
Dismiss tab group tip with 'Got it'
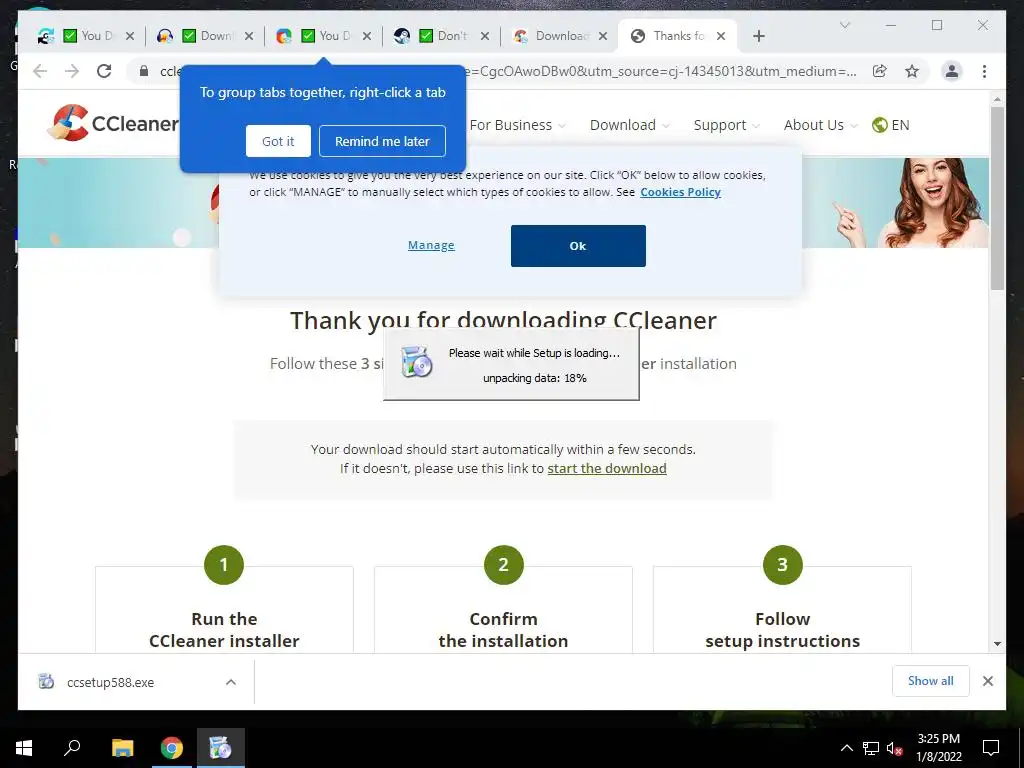tap(278, 141)
